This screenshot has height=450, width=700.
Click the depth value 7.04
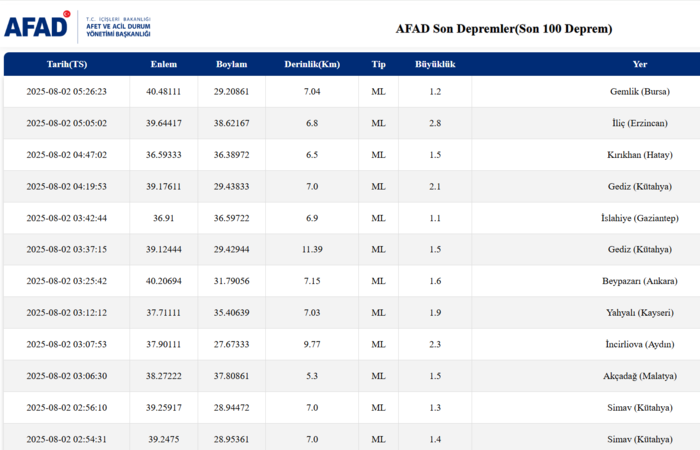pos(312,92)
